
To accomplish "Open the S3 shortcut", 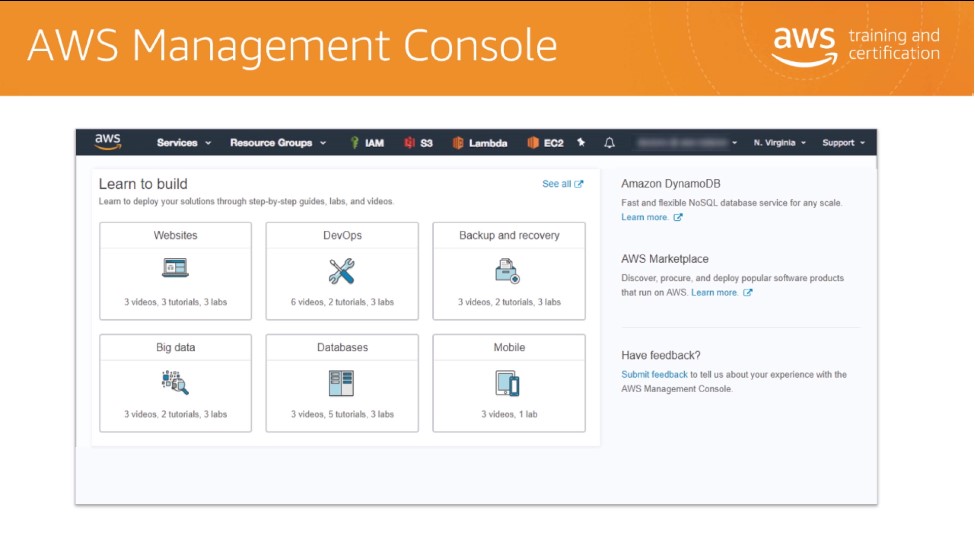I will point(418,143).
